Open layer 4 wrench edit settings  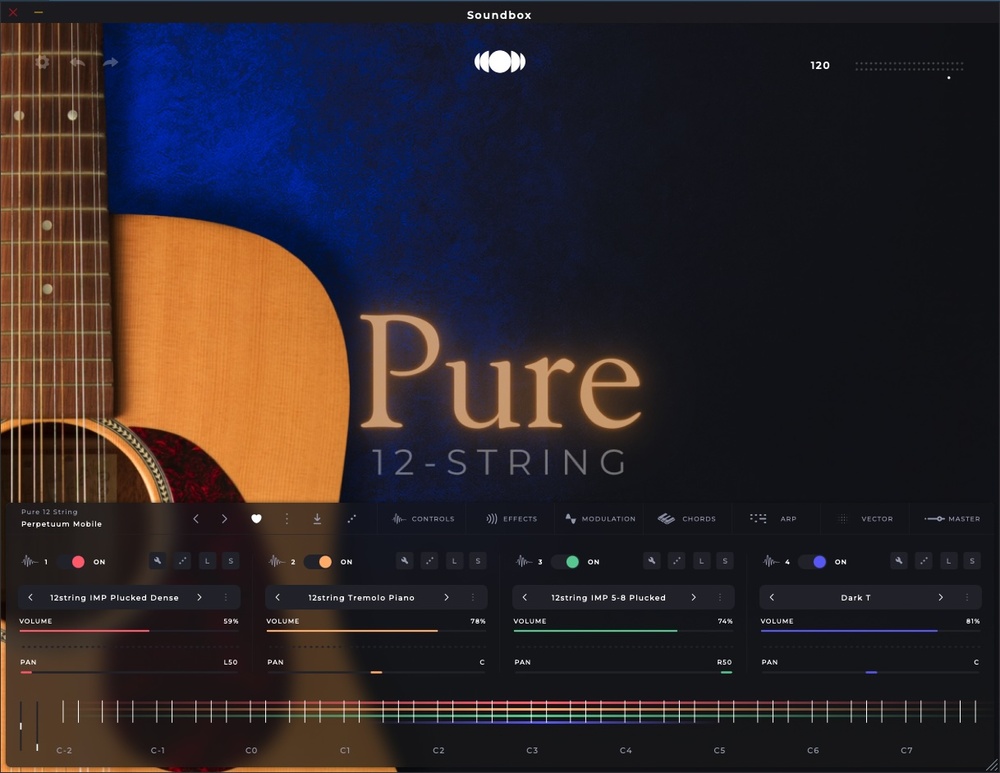coord(899,561)
